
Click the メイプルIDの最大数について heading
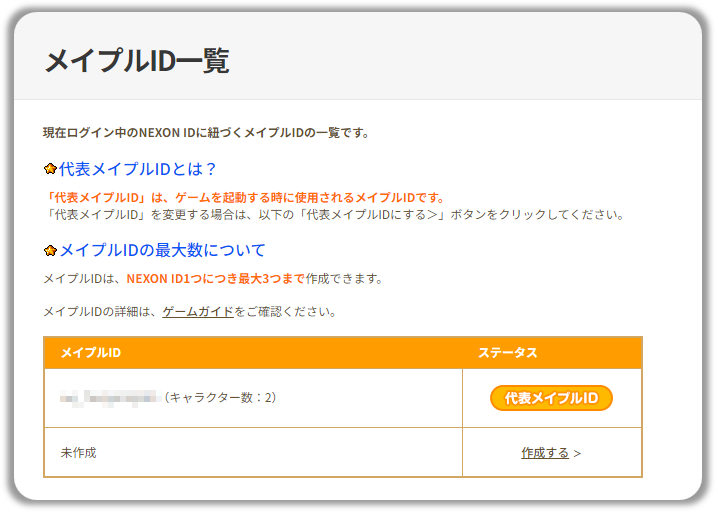pyautogui.click(x=162, y=250)
